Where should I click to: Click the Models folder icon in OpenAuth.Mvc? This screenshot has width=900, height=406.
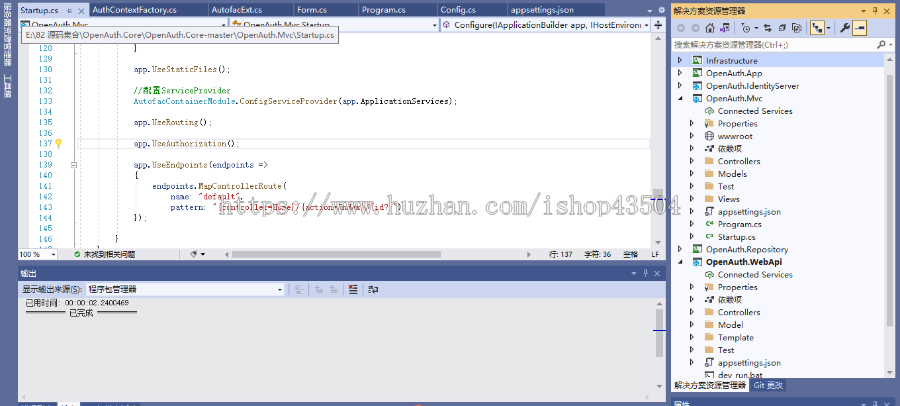click(708, 173)
